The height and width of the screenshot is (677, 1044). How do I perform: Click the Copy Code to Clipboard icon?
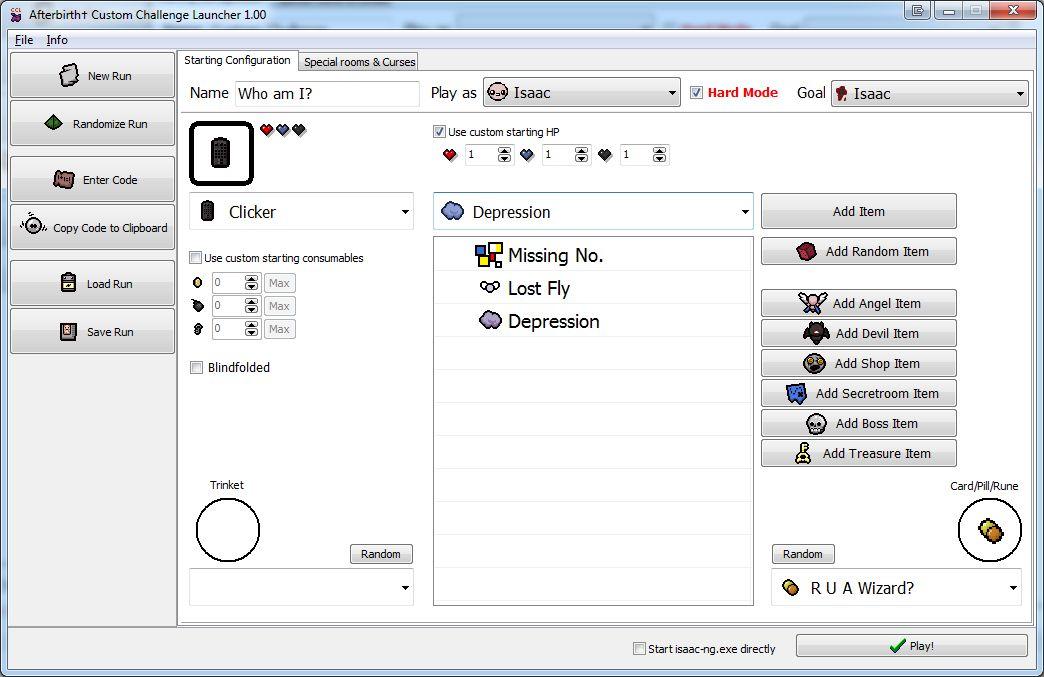click(33, 226)
